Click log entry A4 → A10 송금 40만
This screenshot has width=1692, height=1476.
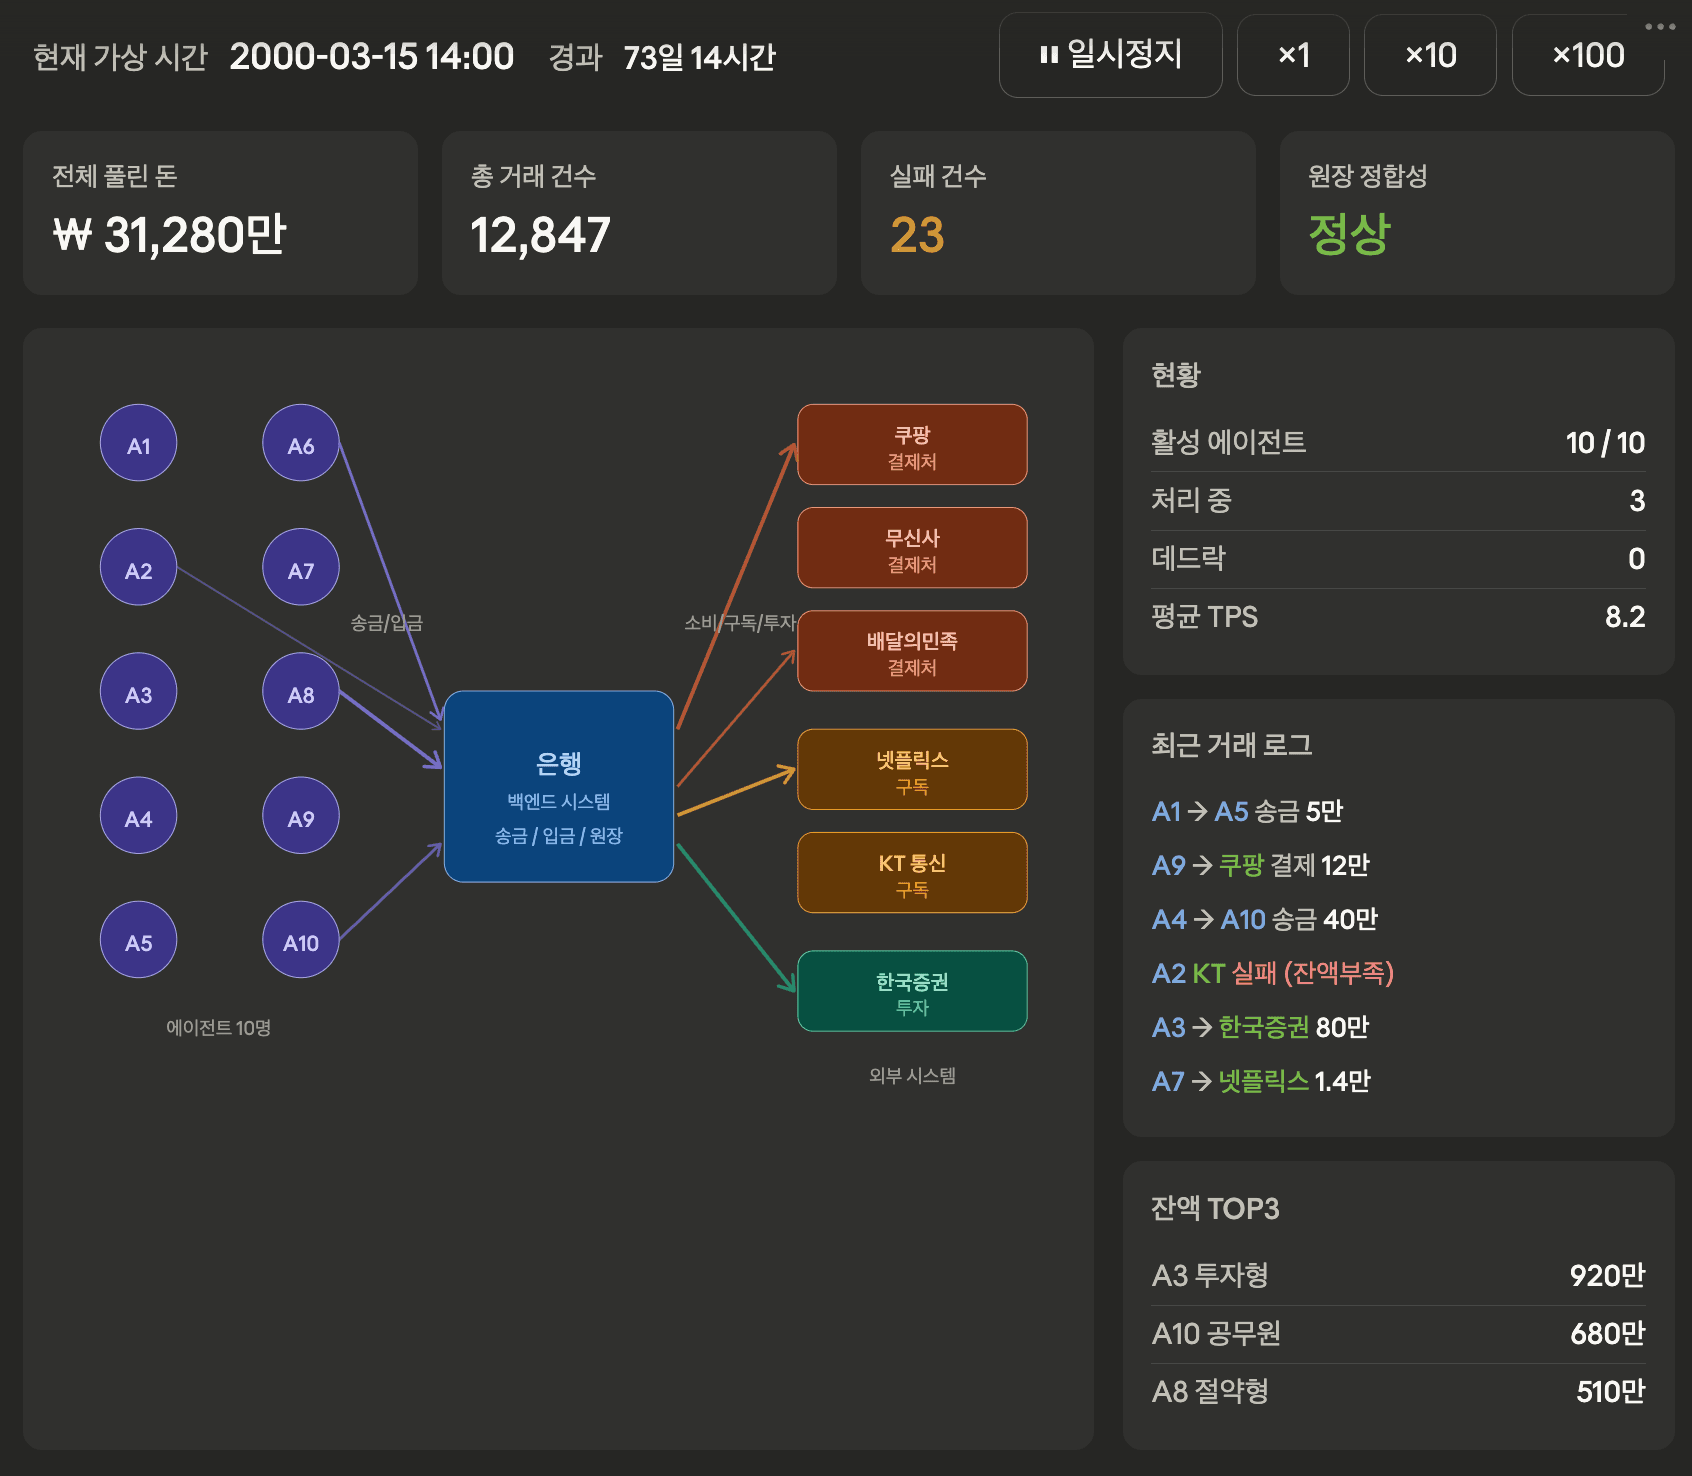[x=1264, y=919]
